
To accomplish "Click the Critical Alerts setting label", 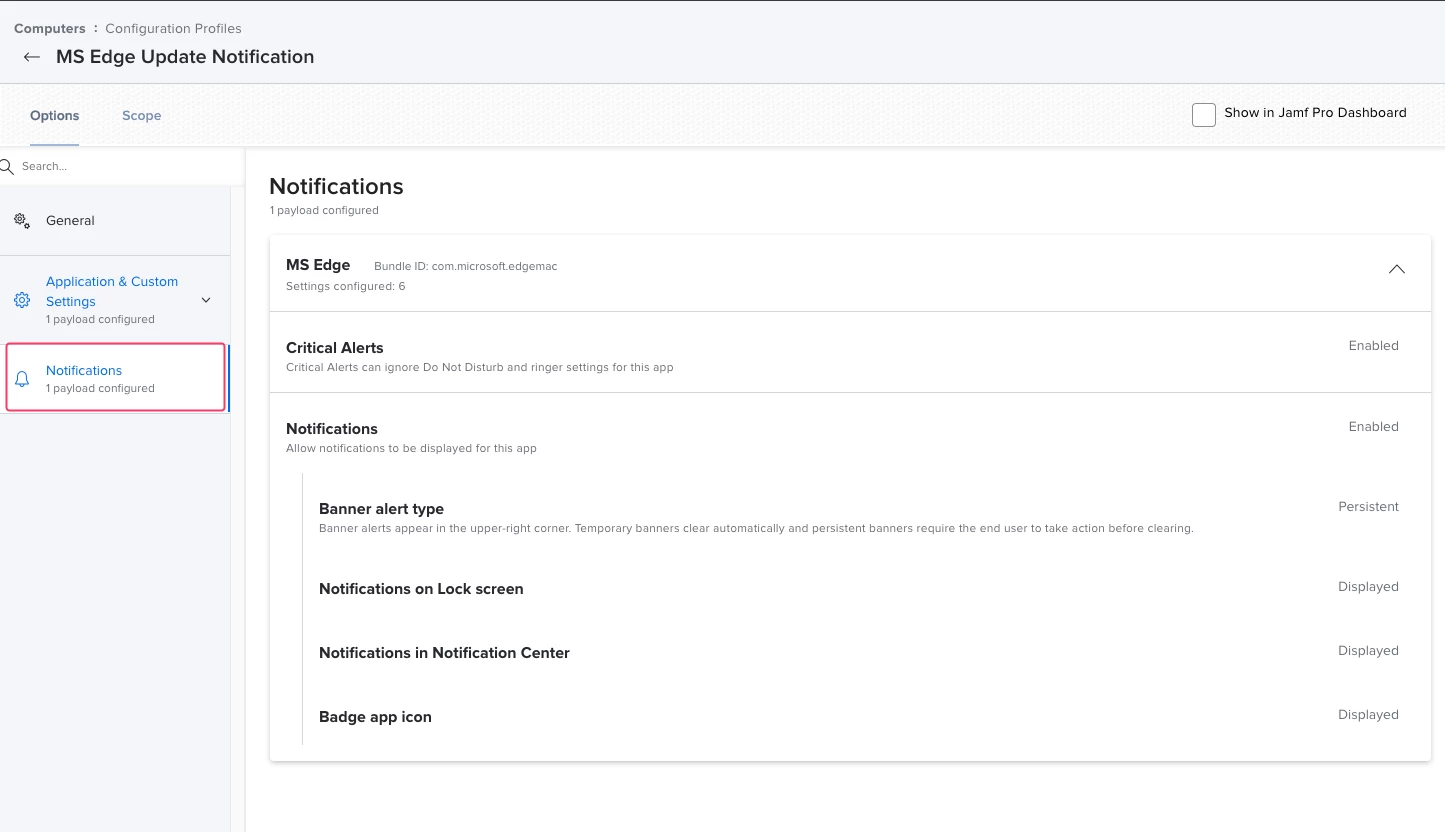I will [x=335, y=348].
